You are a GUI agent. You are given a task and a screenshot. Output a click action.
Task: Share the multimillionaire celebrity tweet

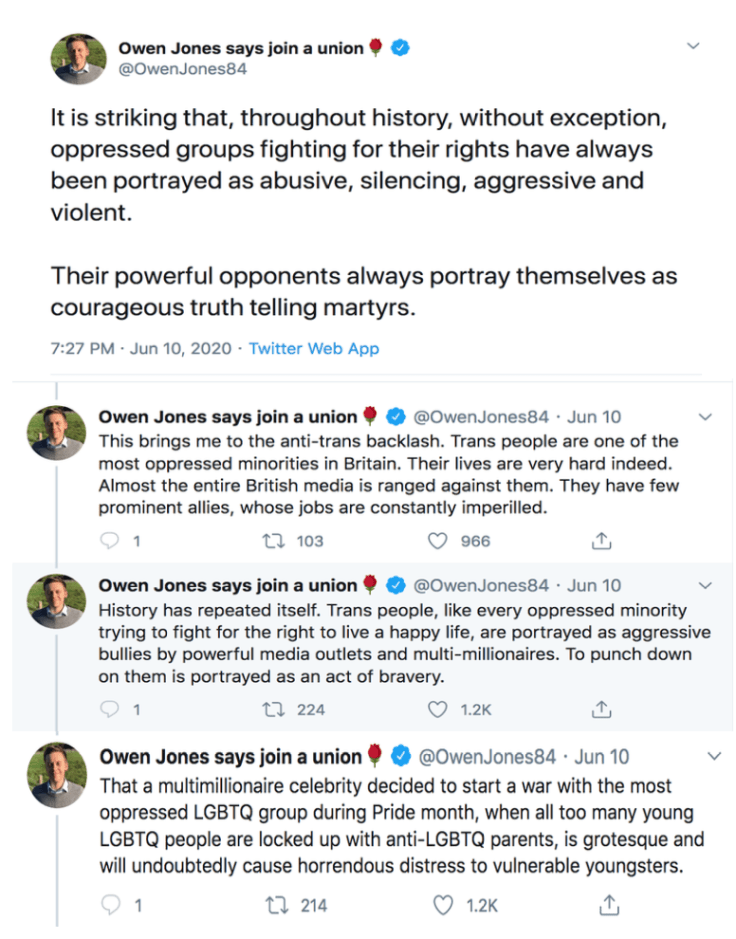(608, 905)
